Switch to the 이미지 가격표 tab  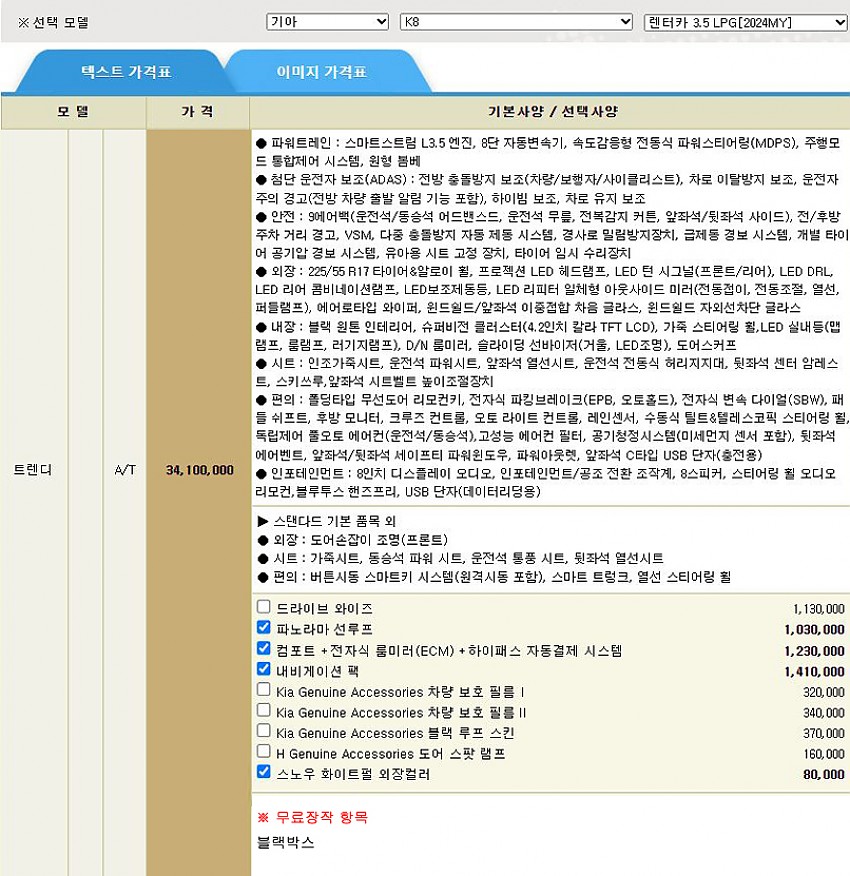point(321,72)
